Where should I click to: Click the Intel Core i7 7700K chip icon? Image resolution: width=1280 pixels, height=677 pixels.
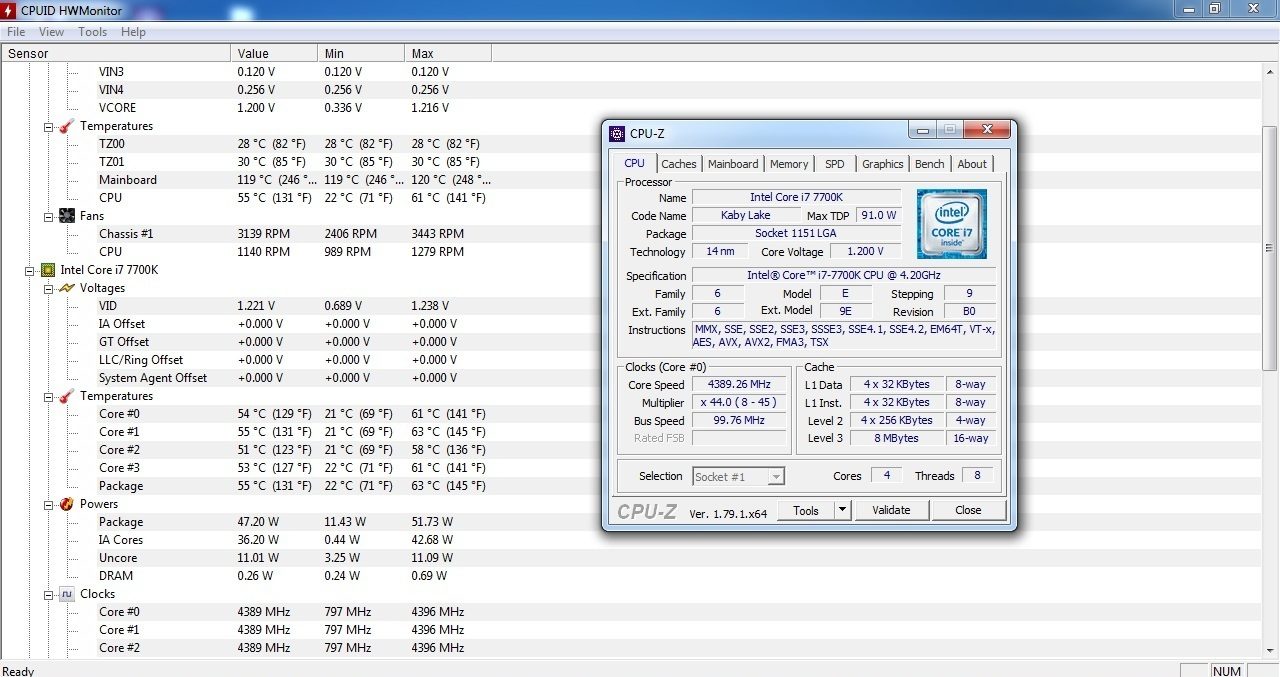[x=47, y=270]
